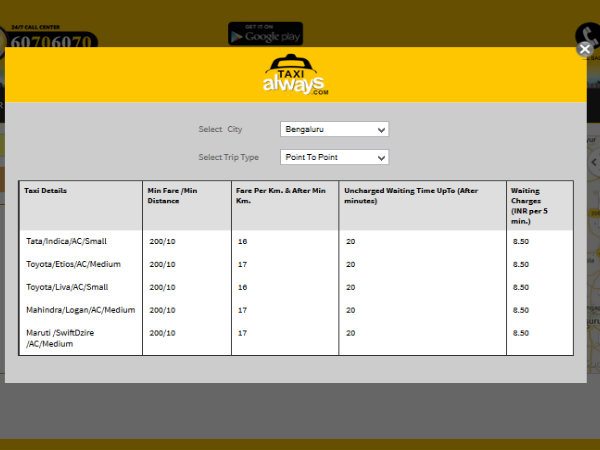Close the fare details popup

(x=584, y=49)
